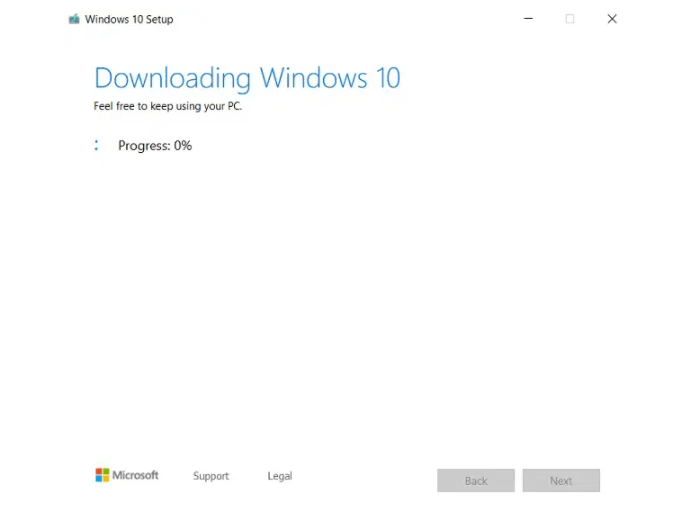Click the "Downloading Windows 10" heading
Viewport: 673px width, 522px height.
click(x=247, y=78)
